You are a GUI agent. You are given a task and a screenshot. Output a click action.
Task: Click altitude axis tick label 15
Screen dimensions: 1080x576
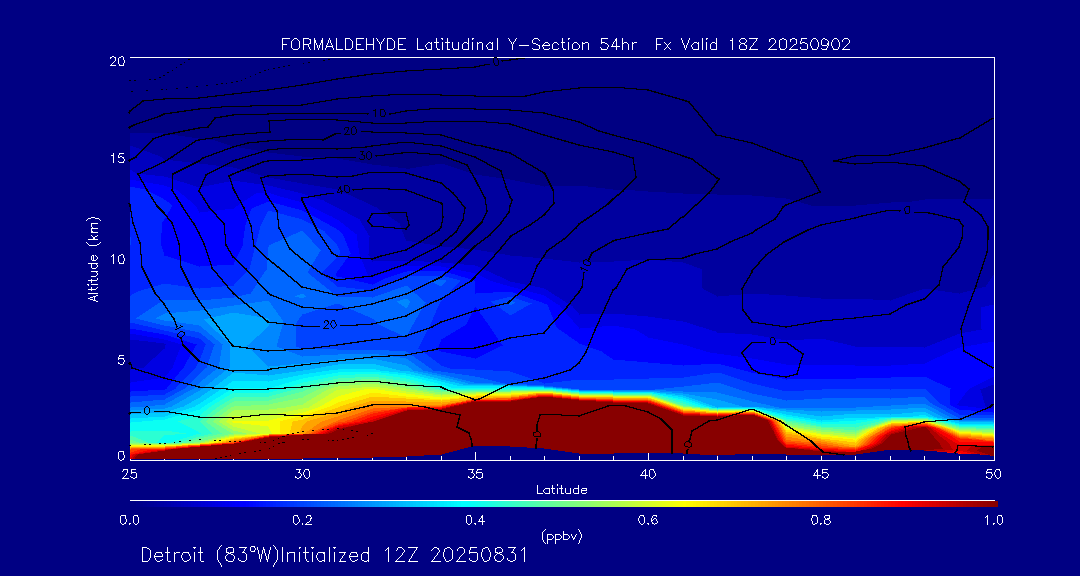tap(117, 158)
